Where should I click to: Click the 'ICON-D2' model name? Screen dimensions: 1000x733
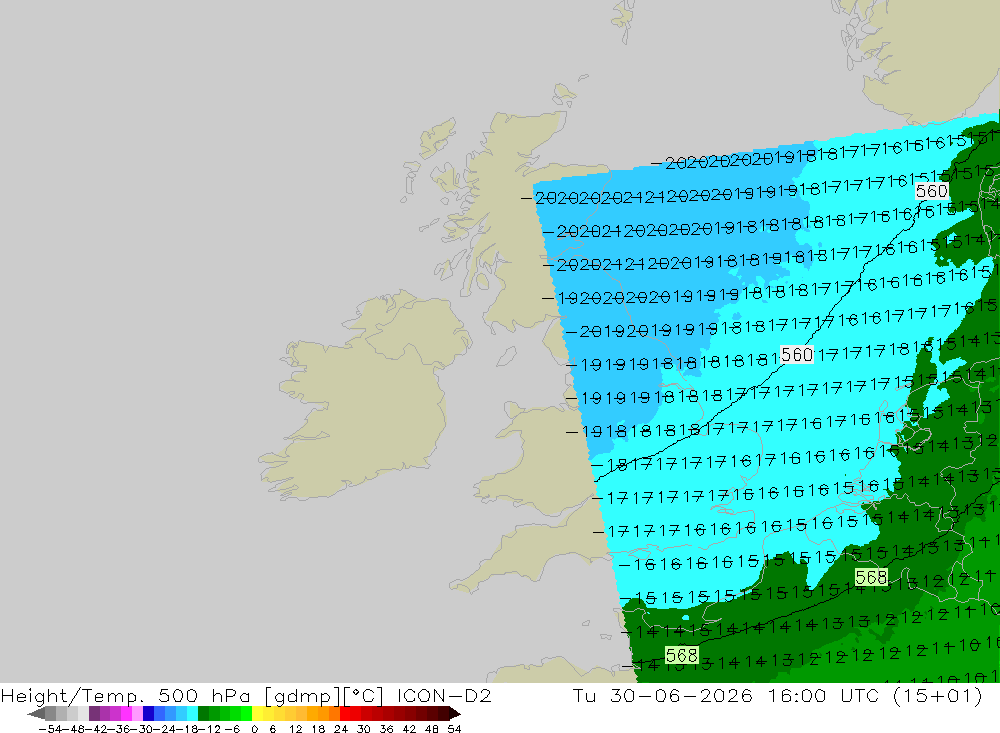click(444, 696)
